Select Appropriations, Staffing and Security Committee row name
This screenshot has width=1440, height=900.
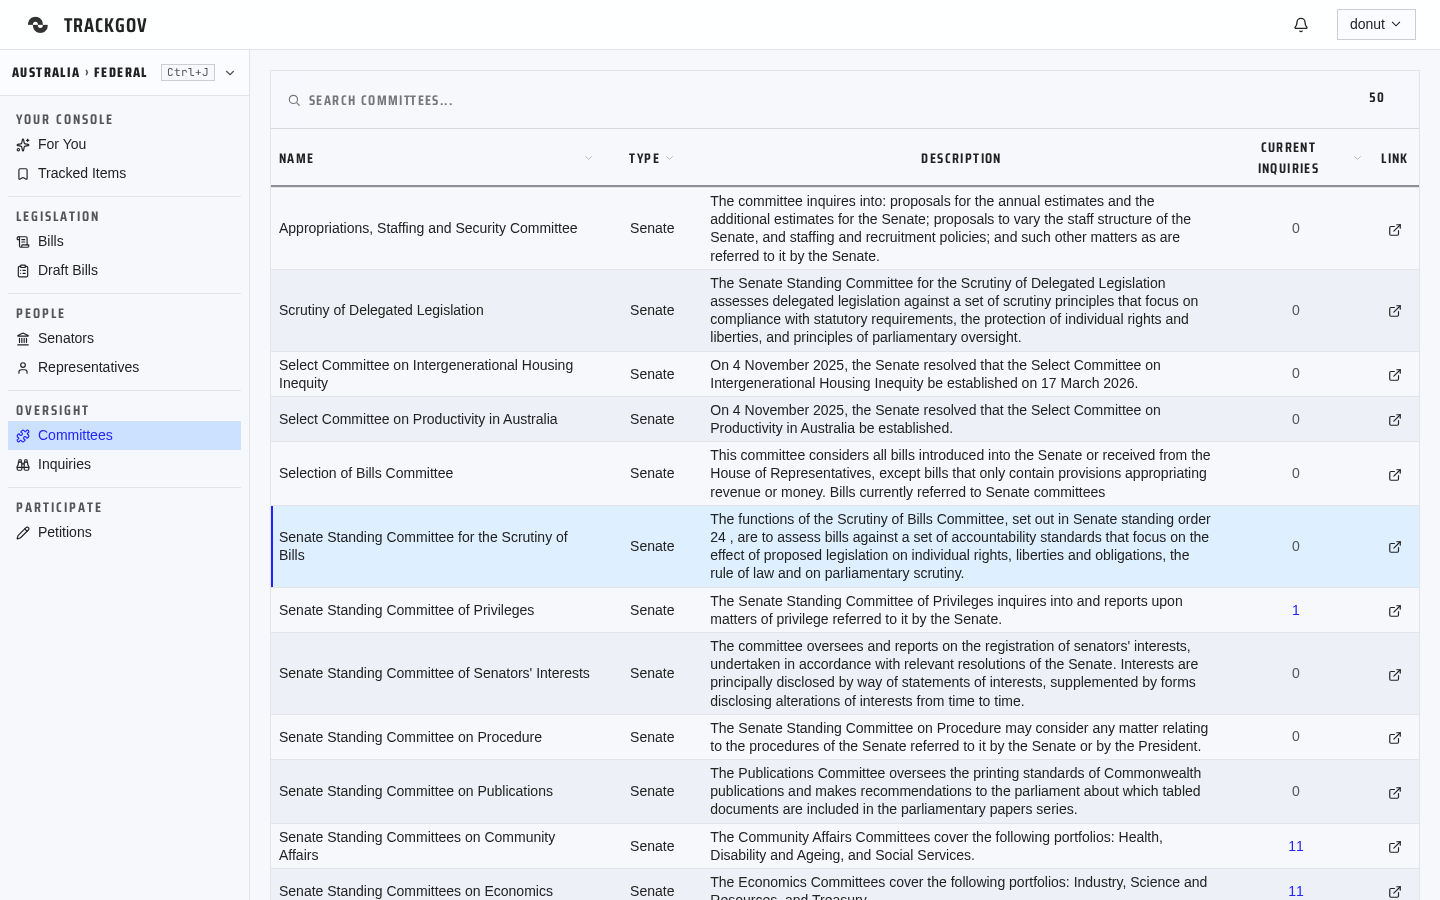pyautogui.click(x=428, y=228)
